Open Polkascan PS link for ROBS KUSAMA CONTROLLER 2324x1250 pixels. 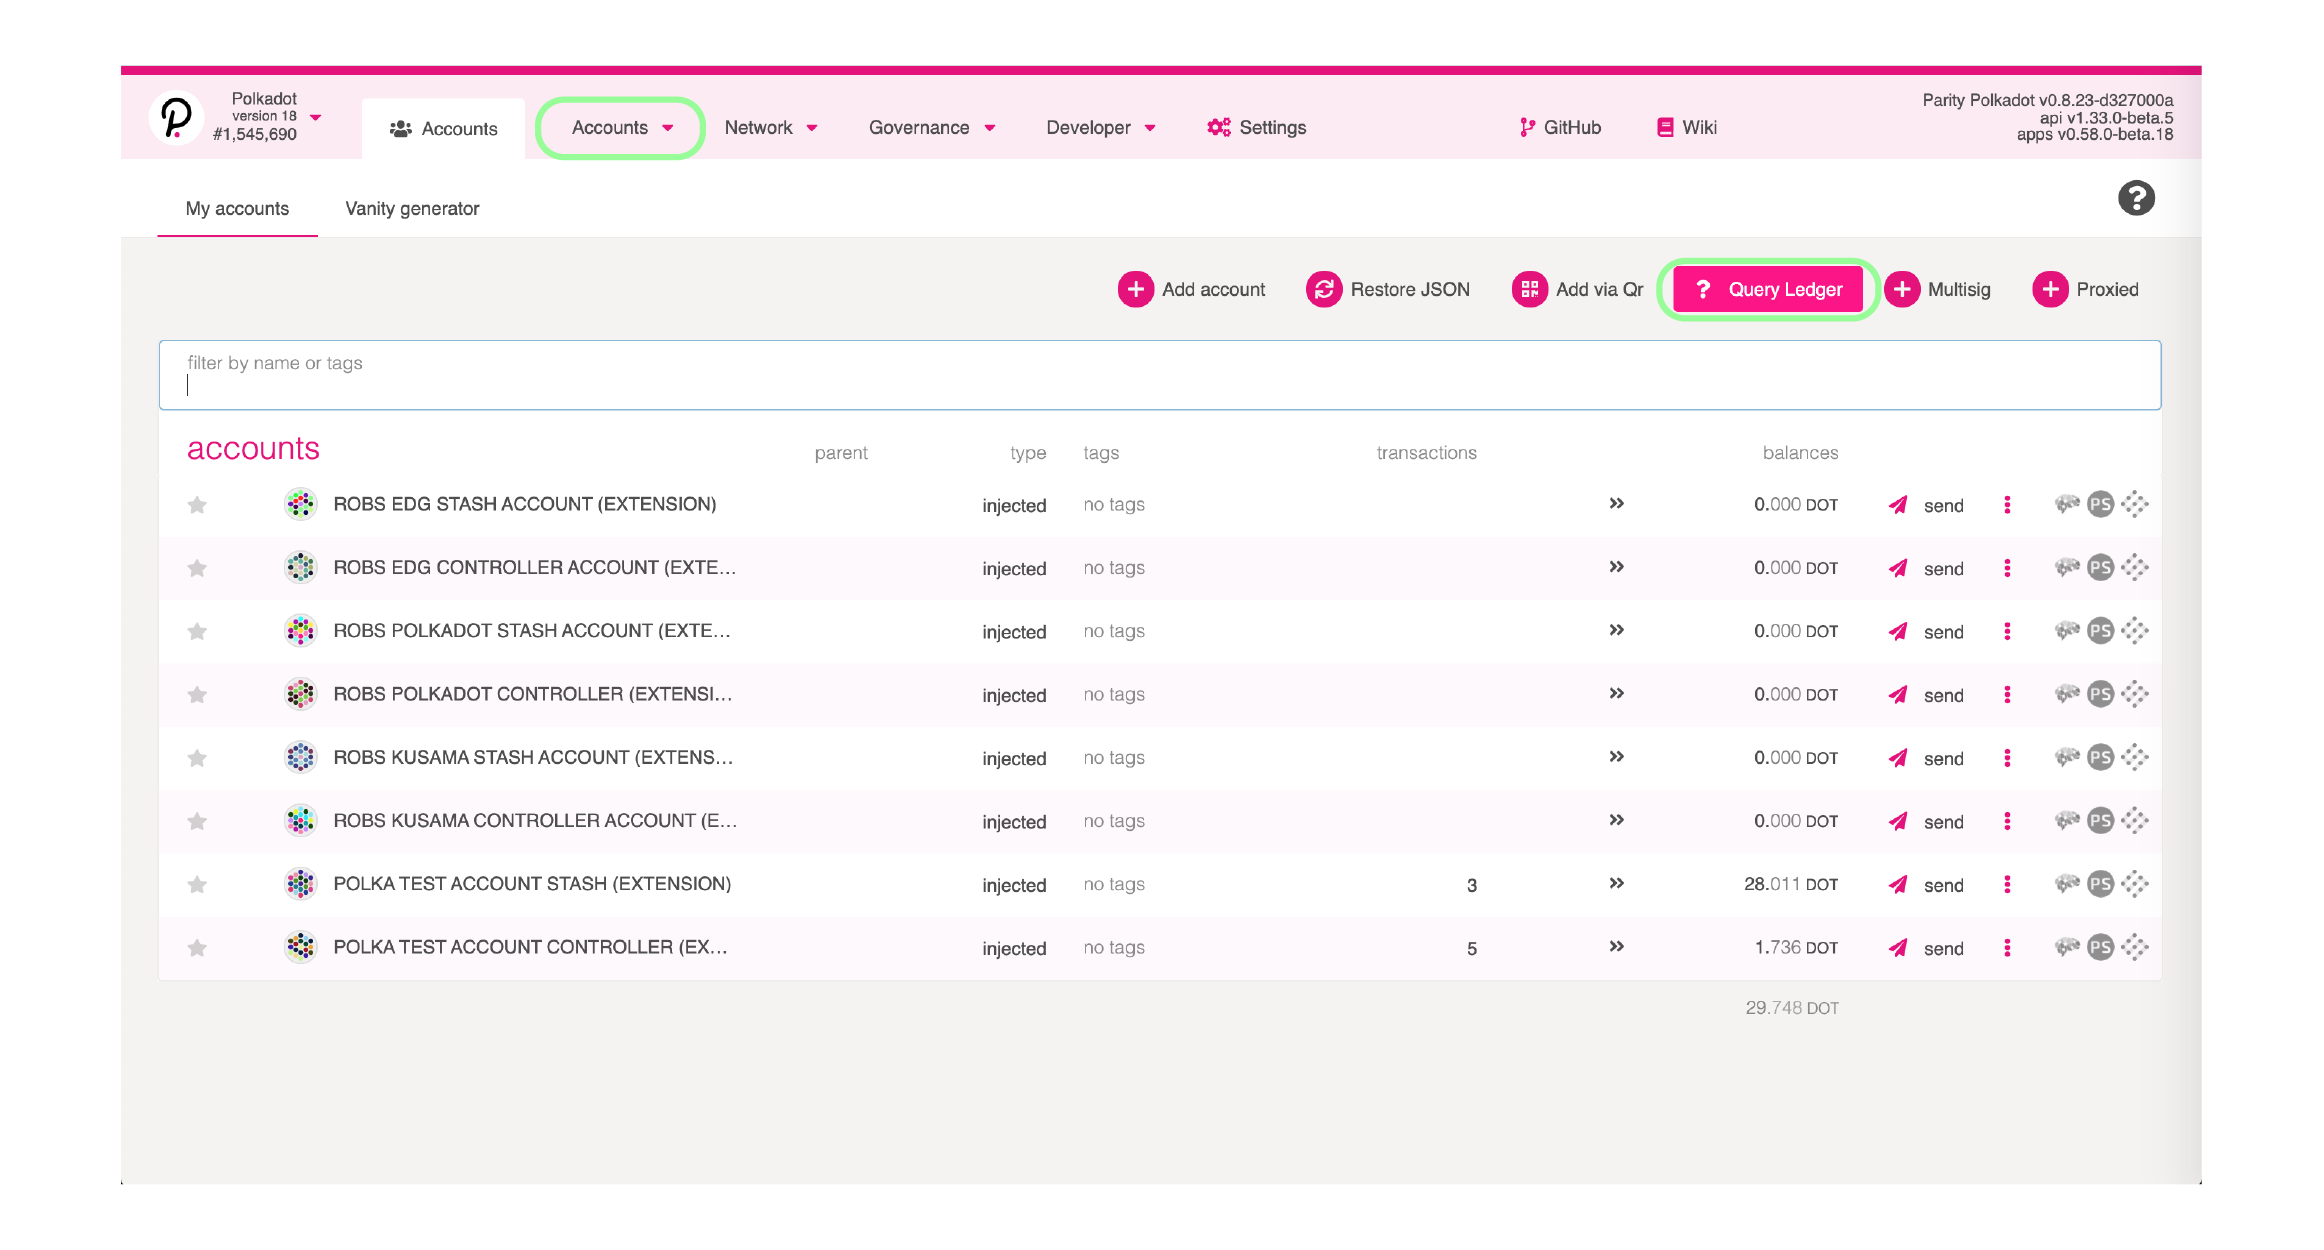click(2100, 821)
